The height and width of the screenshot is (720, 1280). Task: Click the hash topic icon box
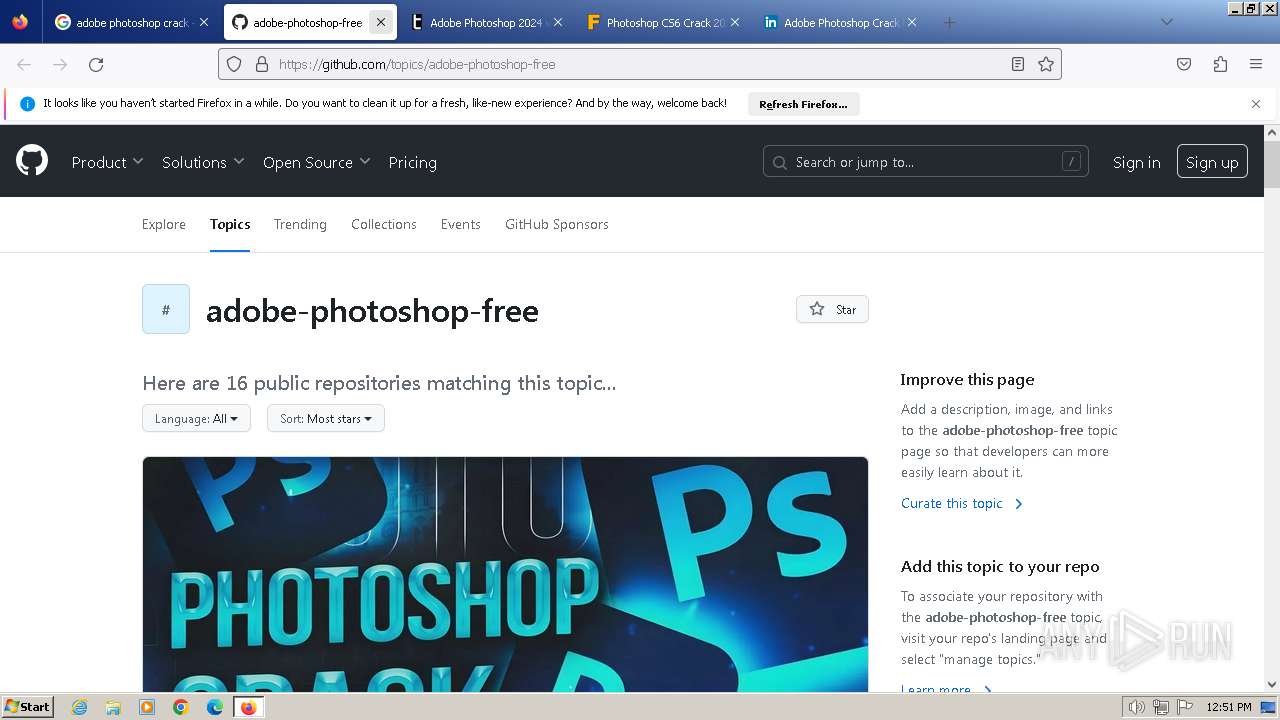click(x=166, y=309)
